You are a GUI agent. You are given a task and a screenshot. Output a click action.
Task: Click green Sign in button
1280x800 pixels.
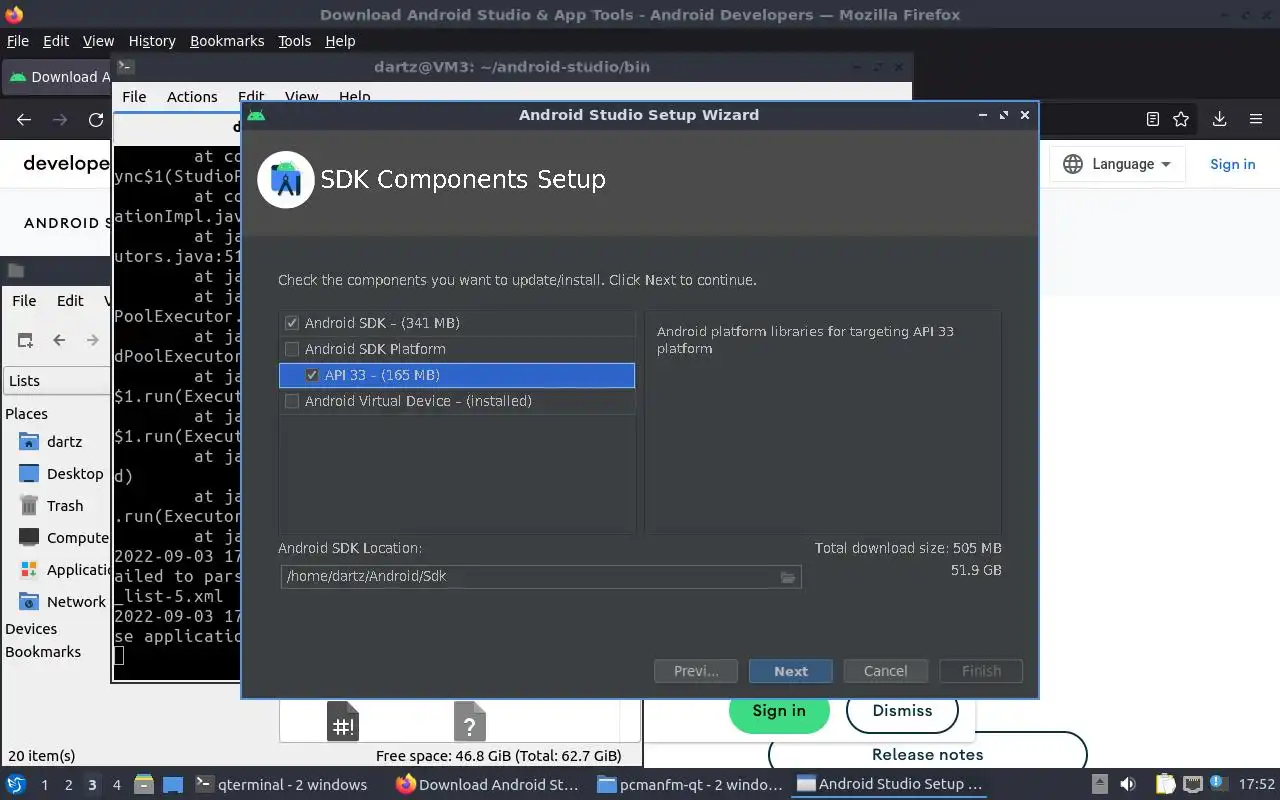(779, 711)
